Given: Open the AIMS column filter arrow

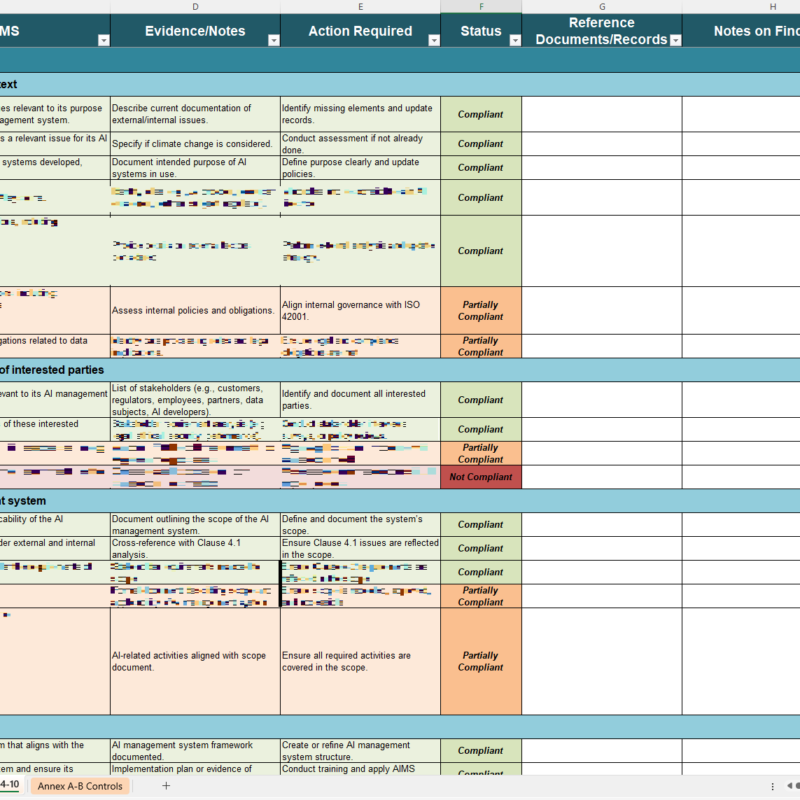Looking at the screenshot, I should click(x=103, y=41).
